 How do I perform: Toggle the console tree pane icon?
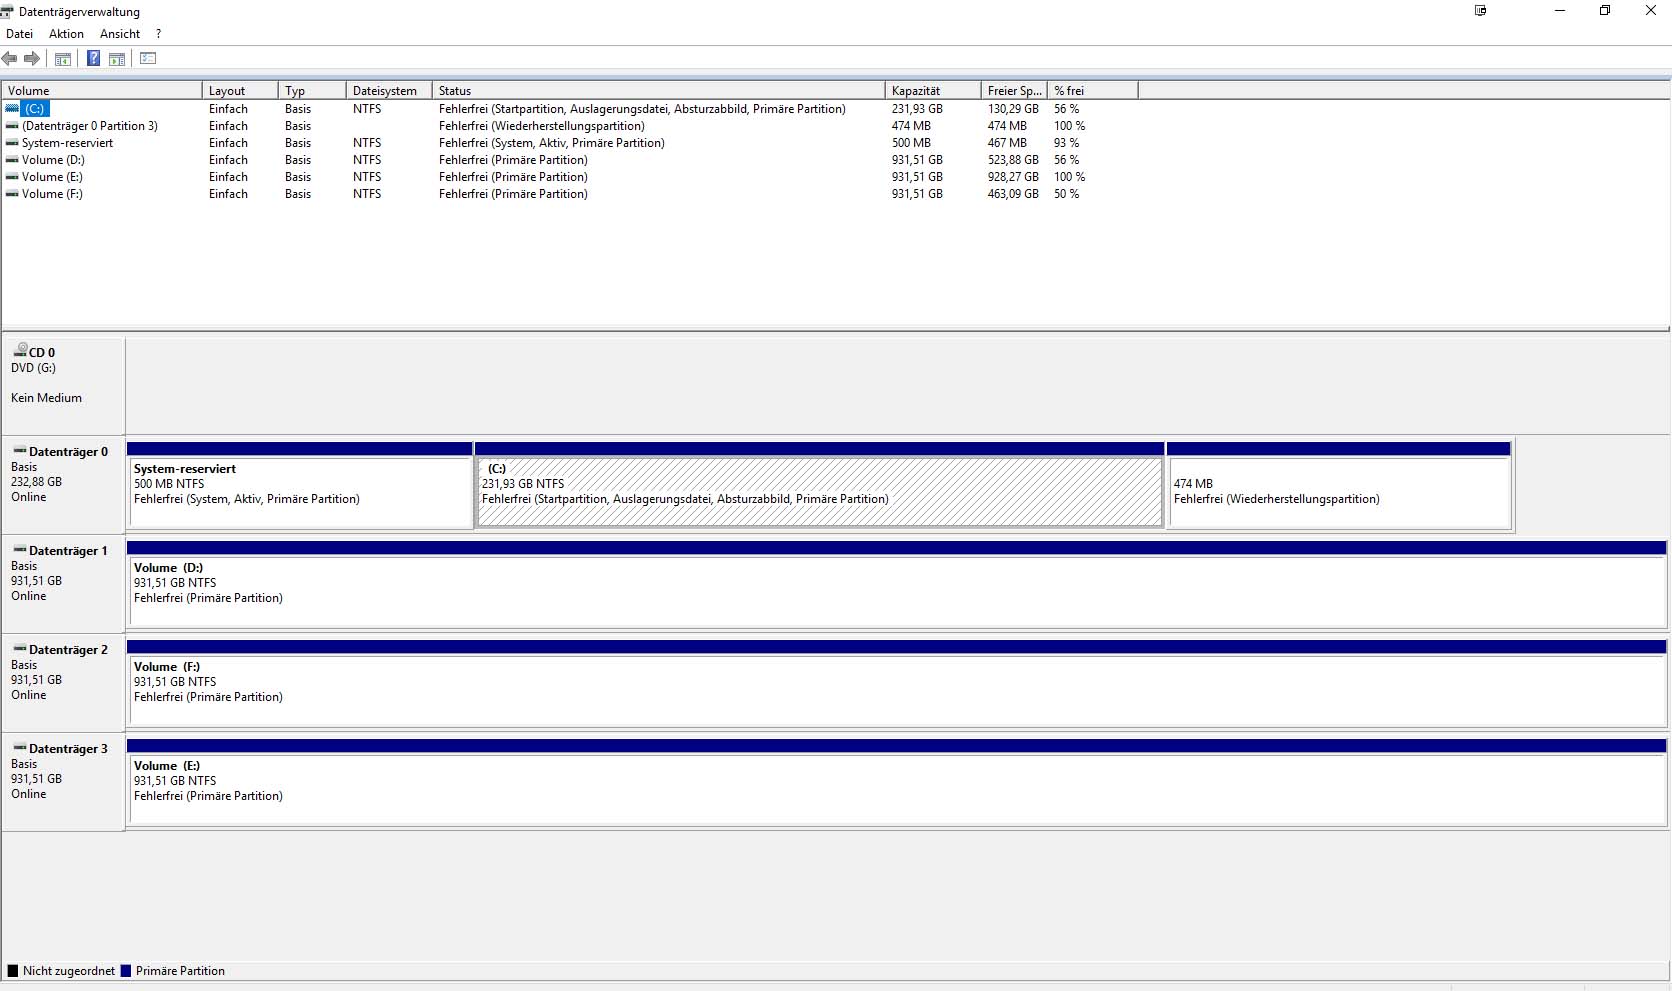[x=62, y=59]
